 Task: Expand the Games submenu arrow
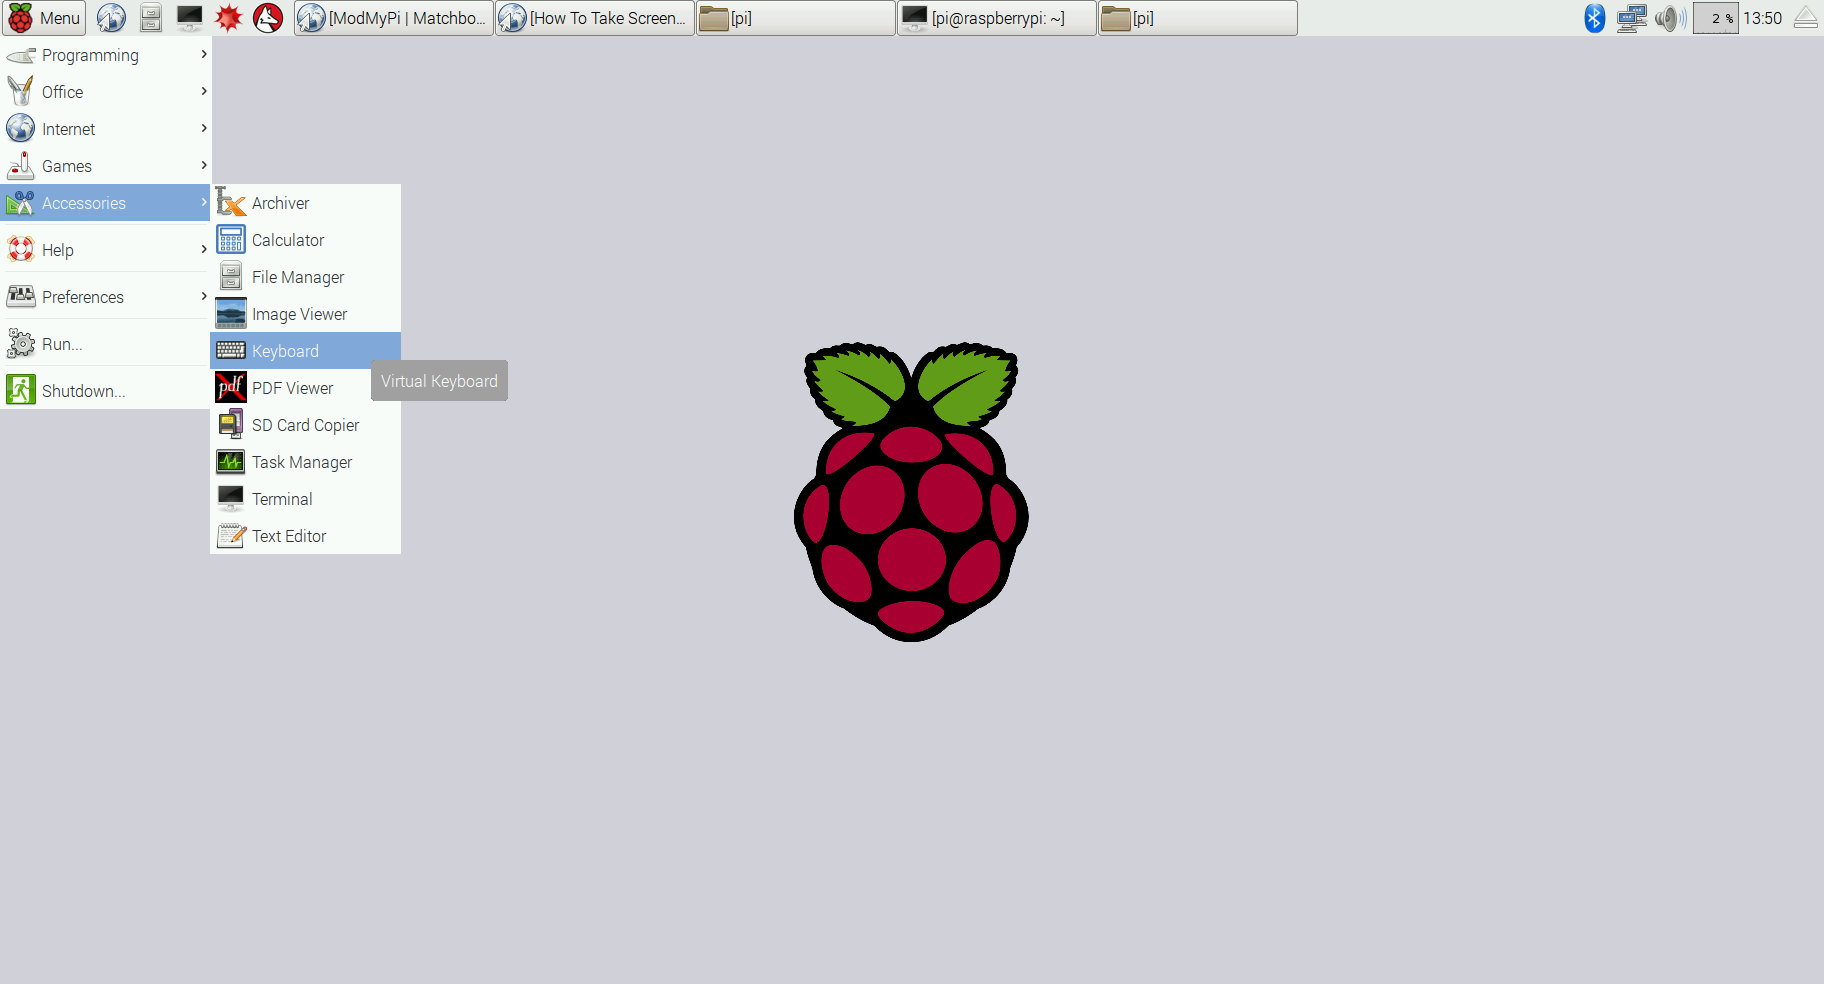(x=204, y=165)
